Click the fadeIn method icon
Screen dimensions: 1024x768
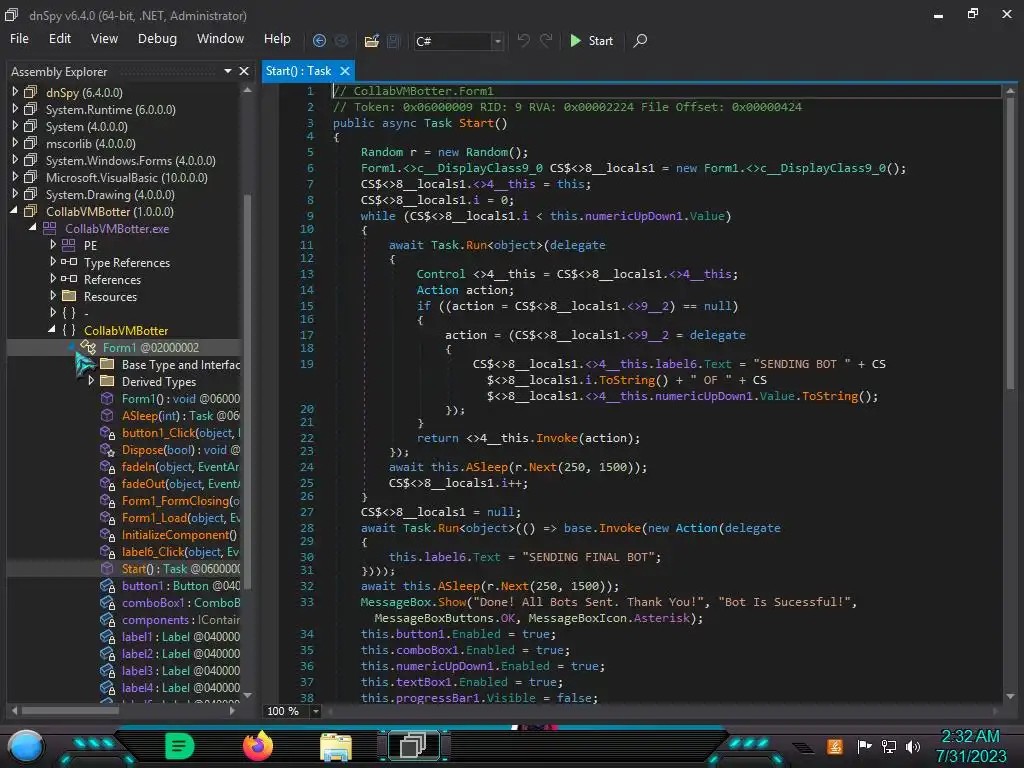point(107,466)
